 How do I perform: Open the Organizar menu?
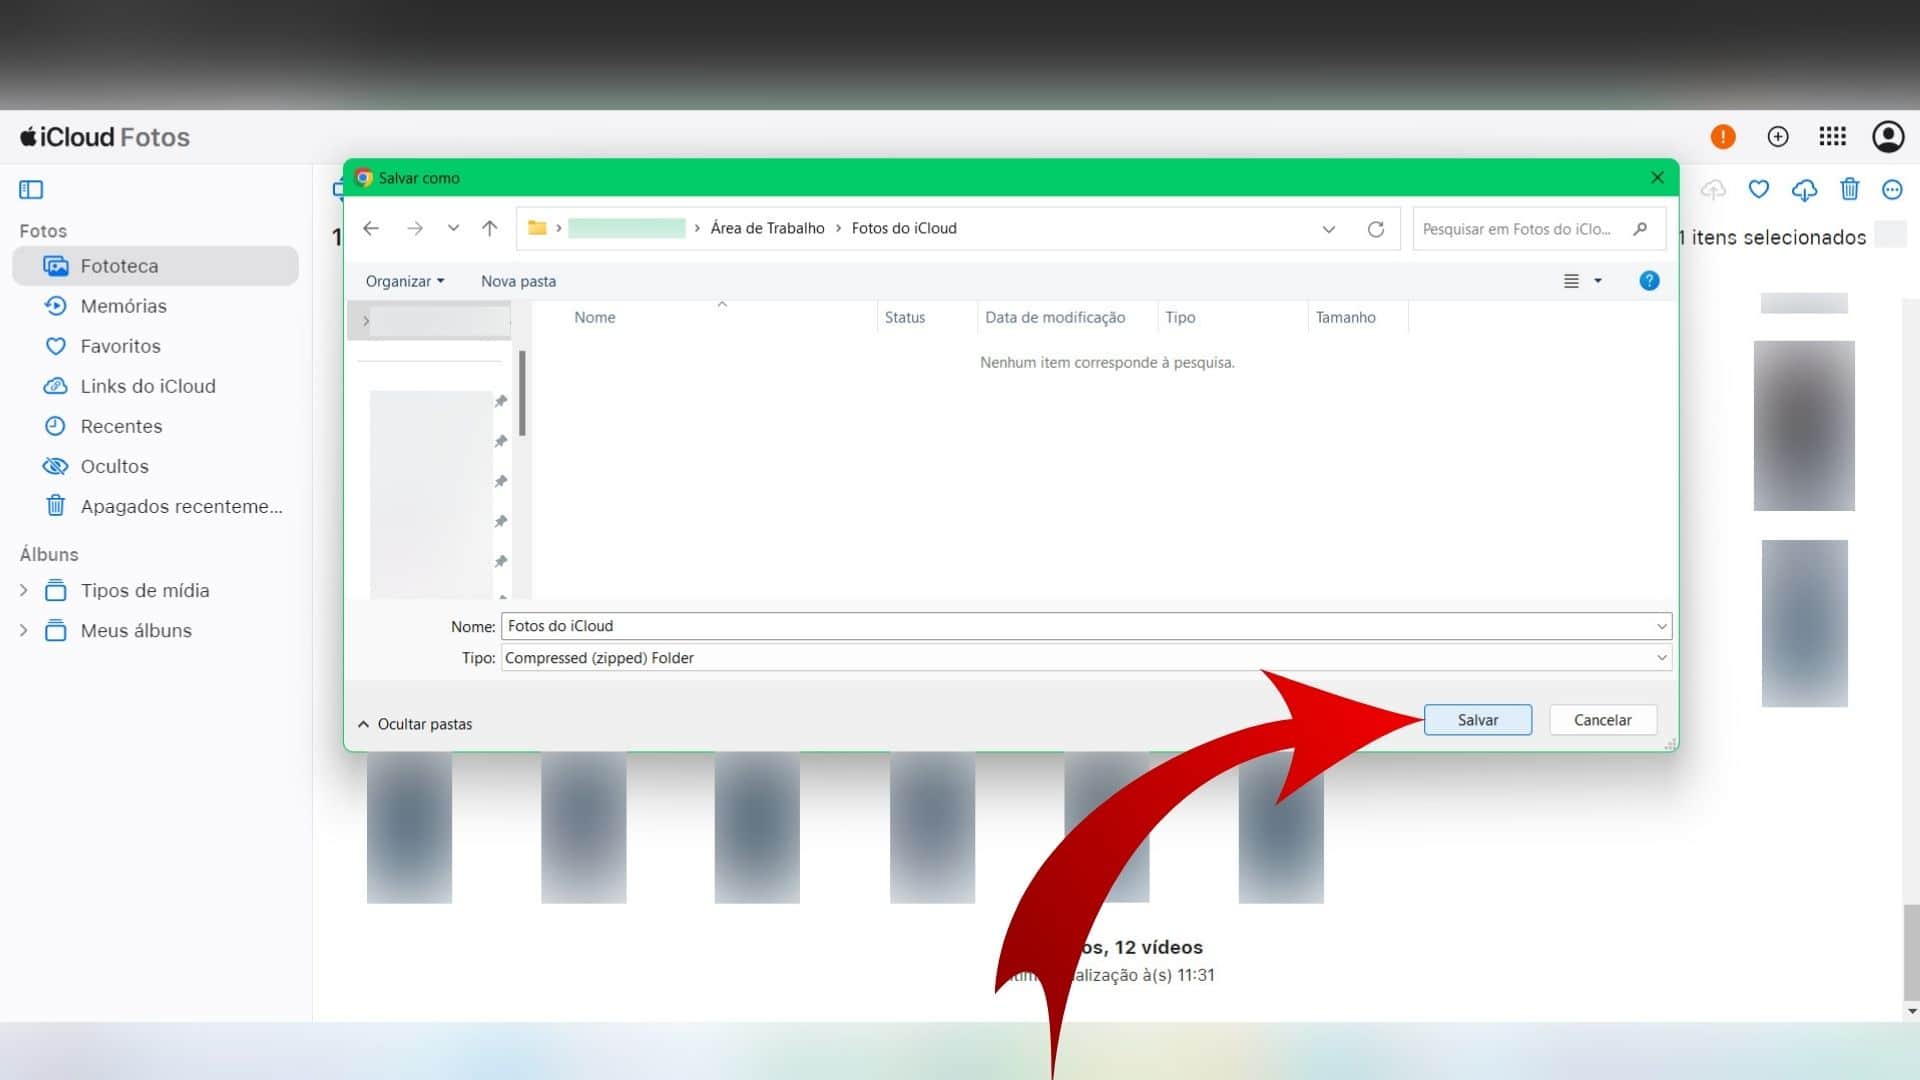[x=405, y=281]
